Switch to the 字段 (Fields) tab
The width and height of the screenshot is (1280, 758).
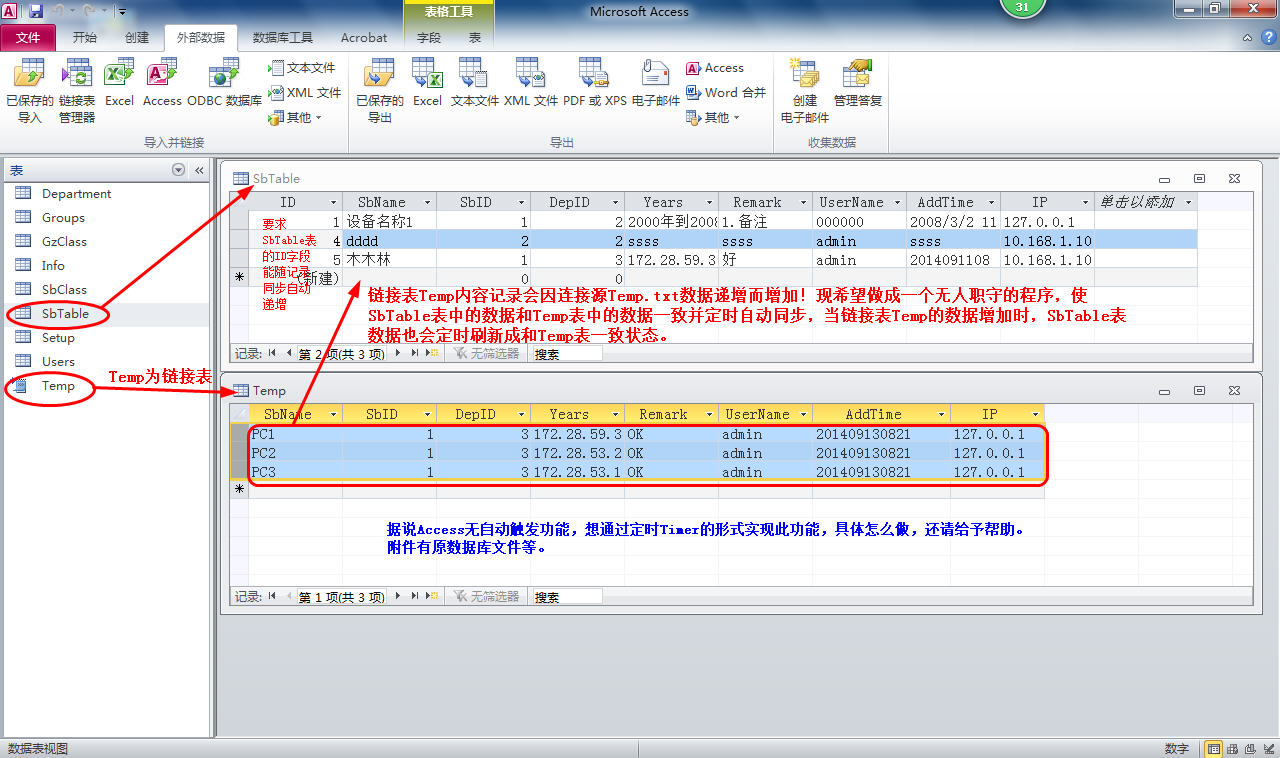click(x=429, y=37)
